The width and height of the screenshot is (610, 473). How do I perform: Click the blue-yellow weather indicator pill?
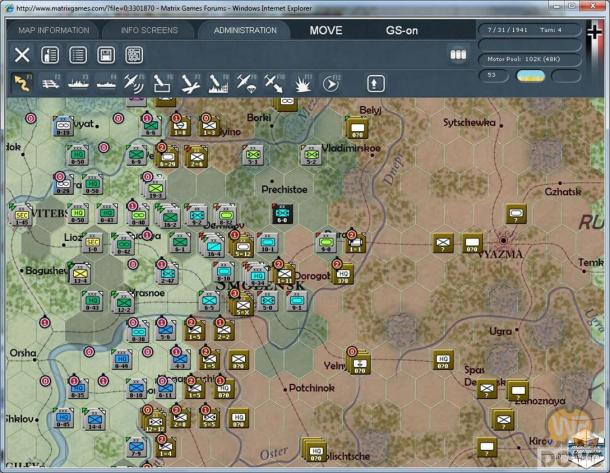tap(530, 75)
